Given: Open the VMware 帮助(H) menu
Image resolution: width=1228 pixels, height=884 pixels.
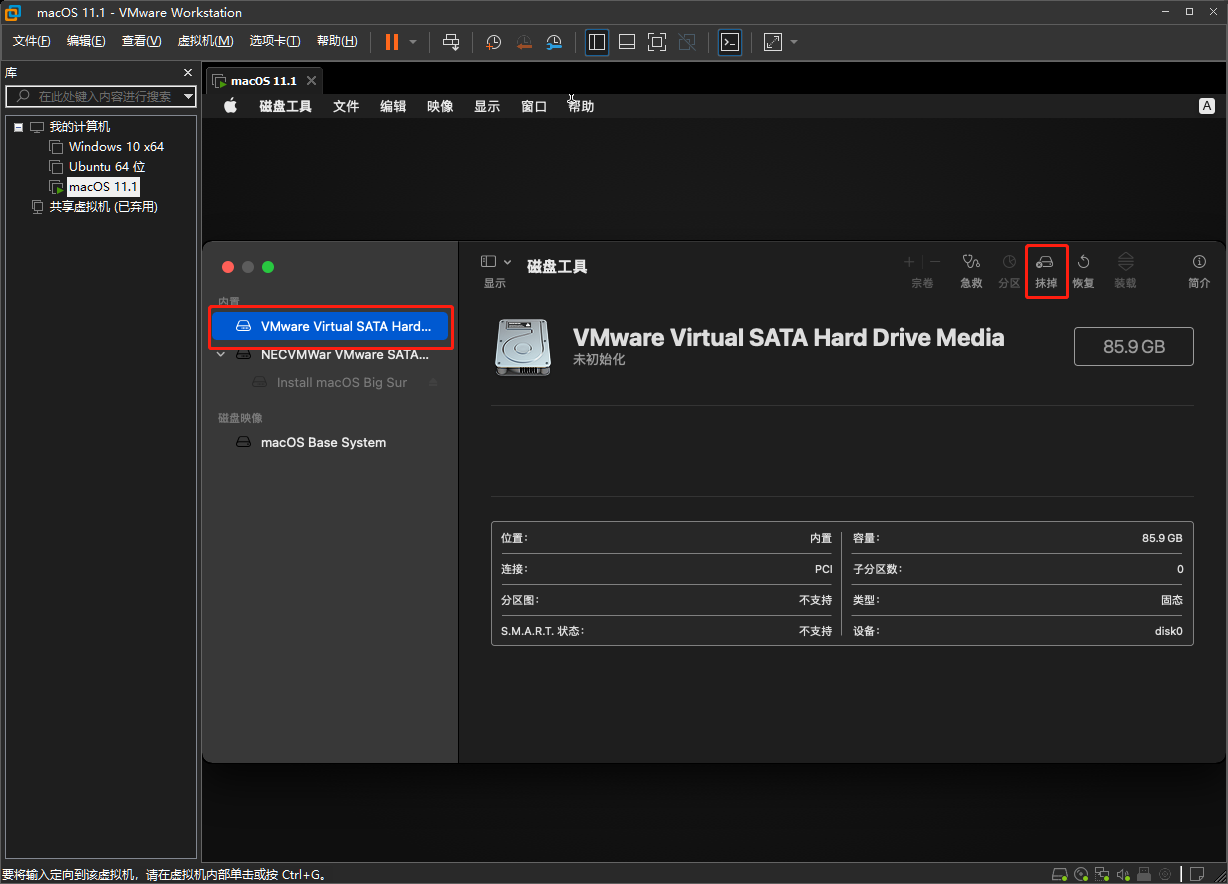Looking at the screenshot, I should (x=337, y=41).
